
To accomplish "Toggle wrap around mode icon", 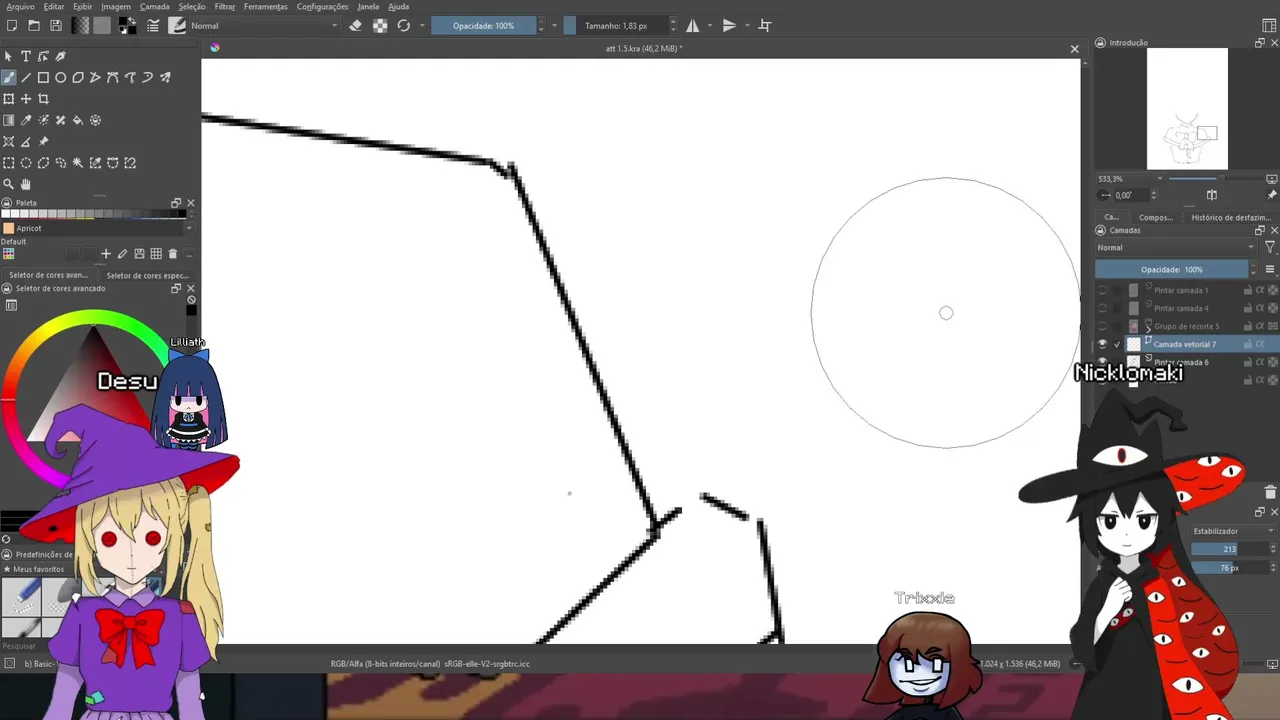I will pyautogui.click(x=765, y=26).
